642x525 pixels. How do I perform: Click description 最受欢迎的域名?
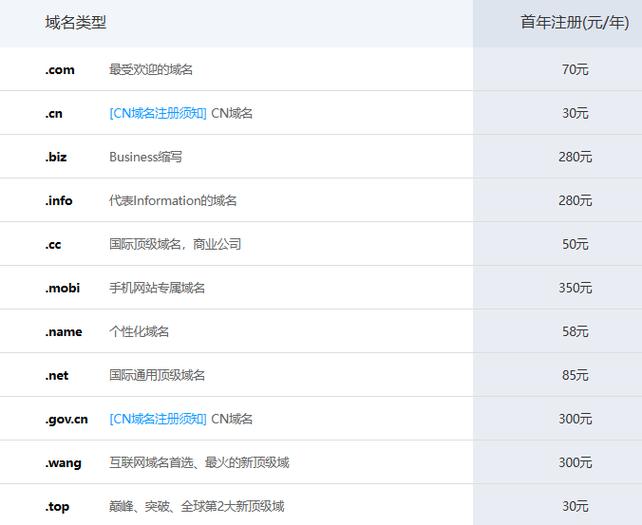[x=151, y=70]
